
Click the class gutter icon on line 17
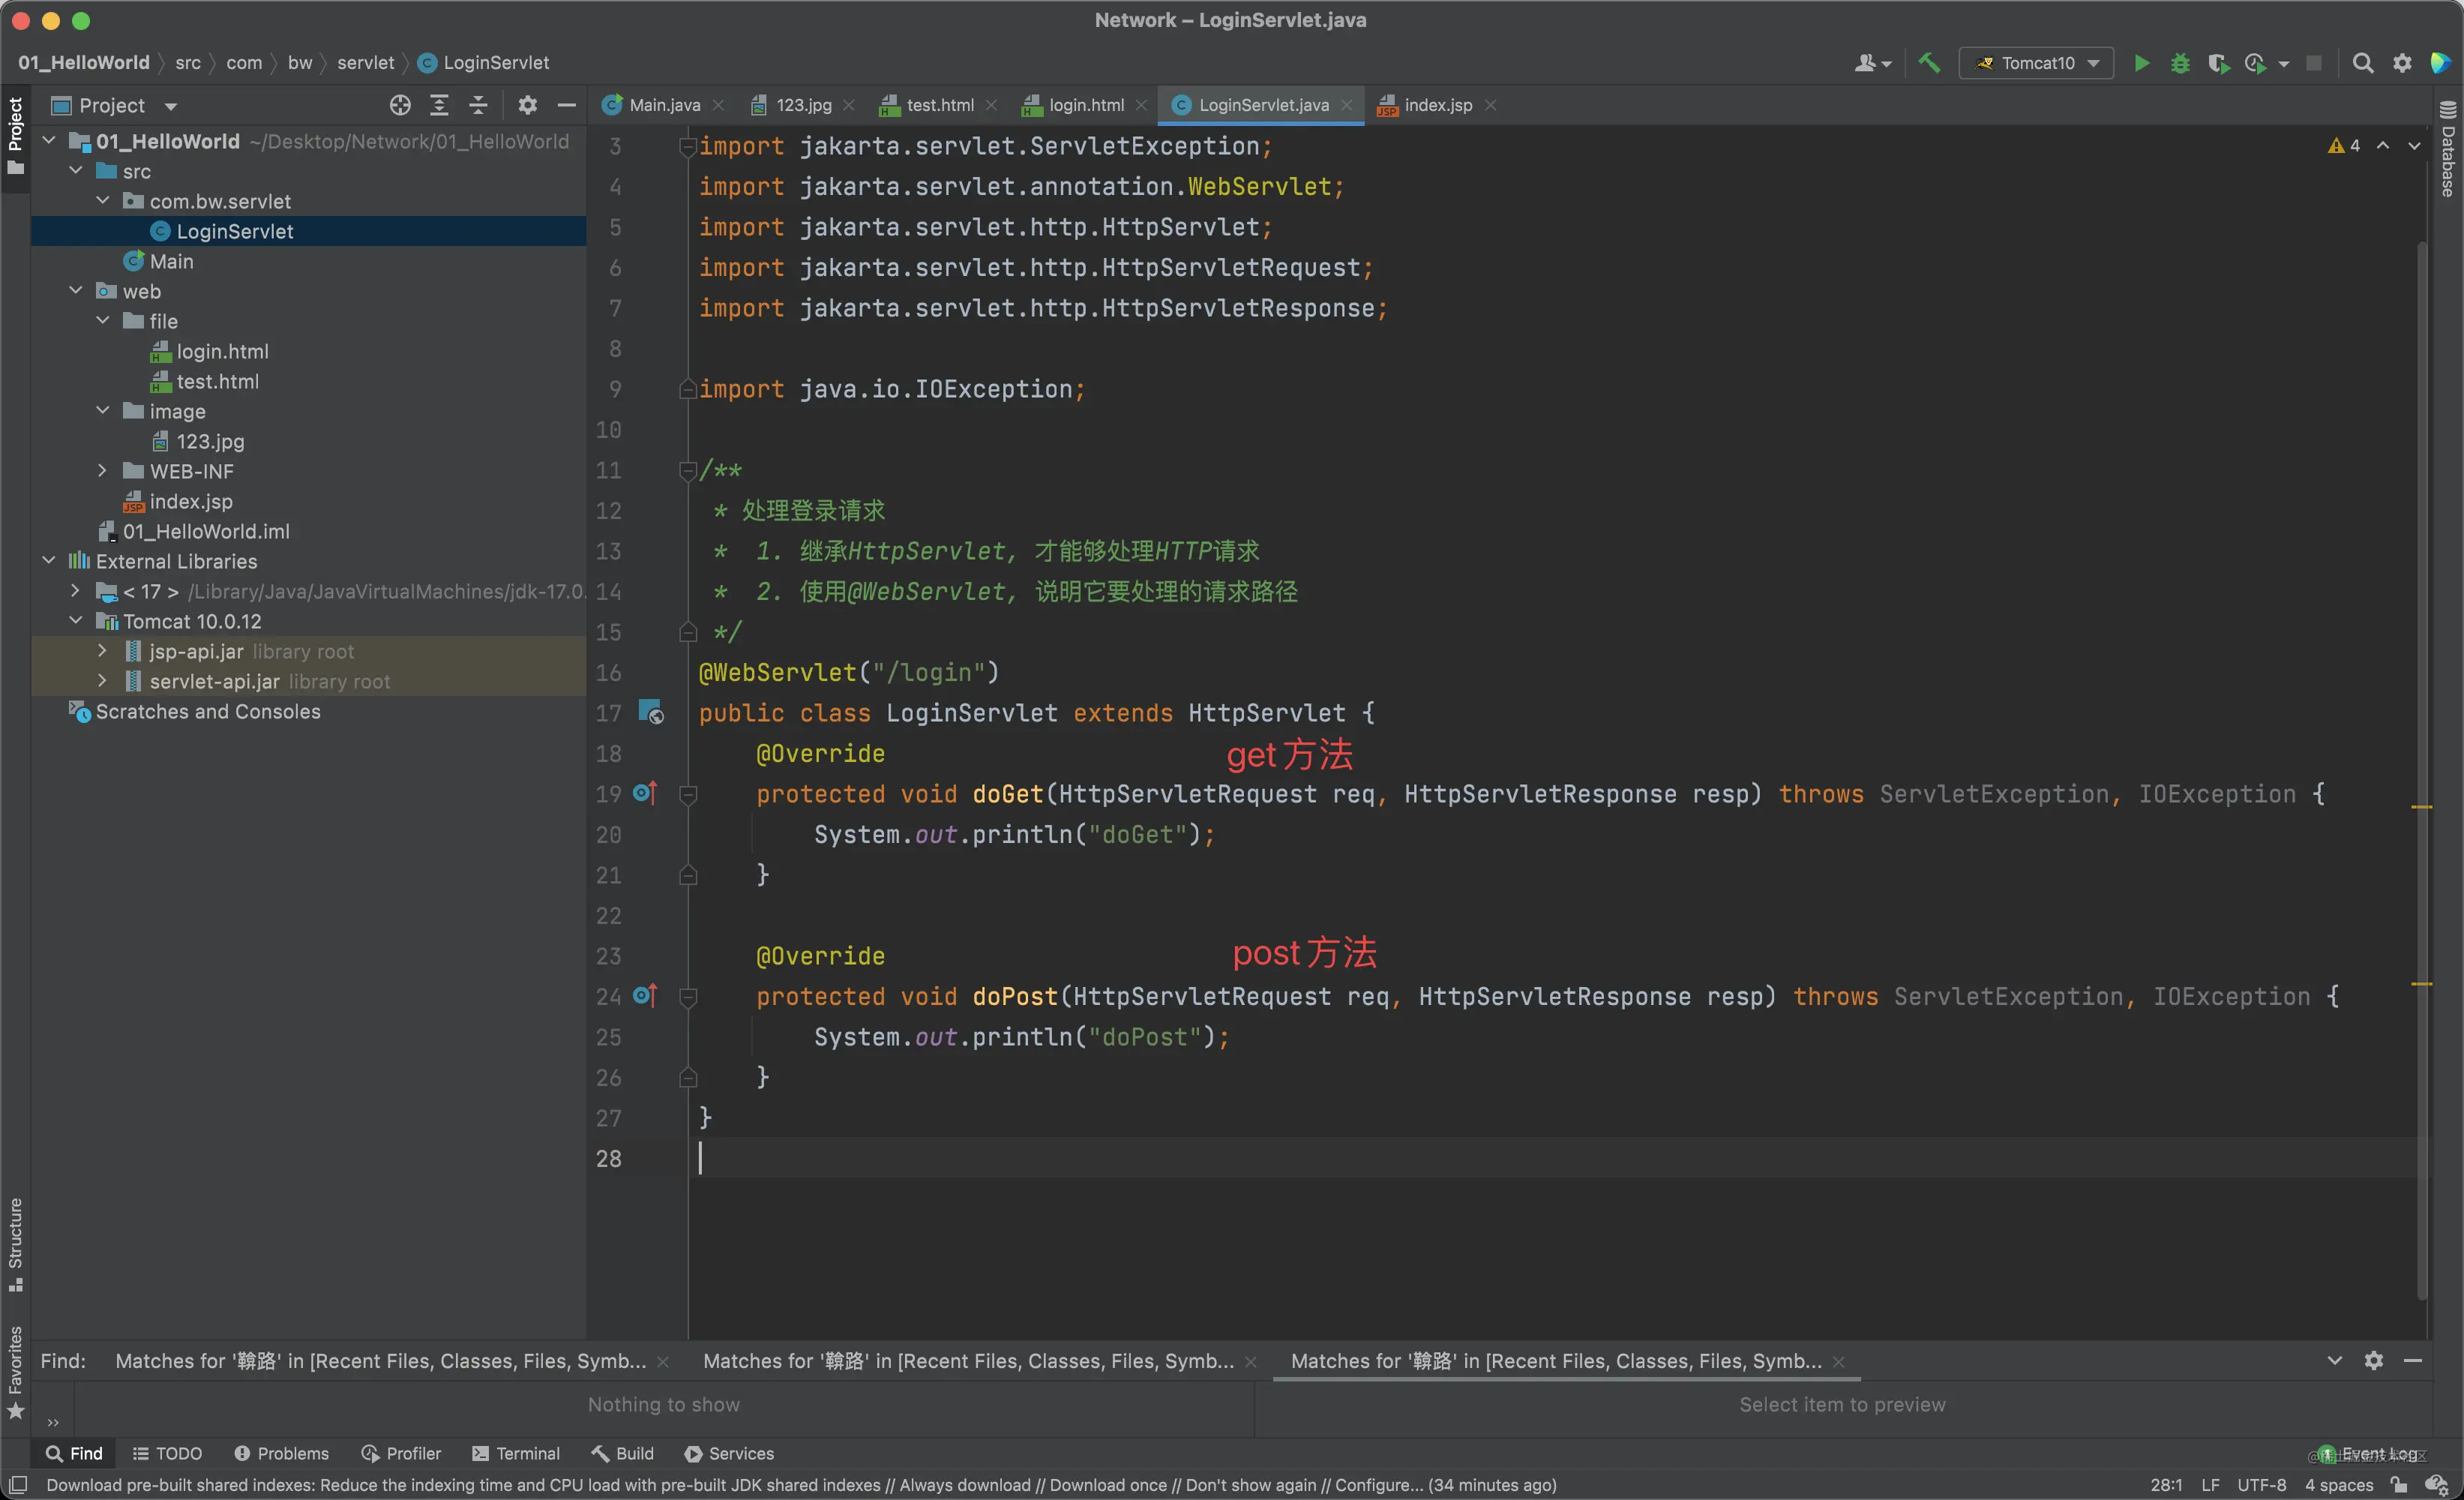tap(651, 712)
